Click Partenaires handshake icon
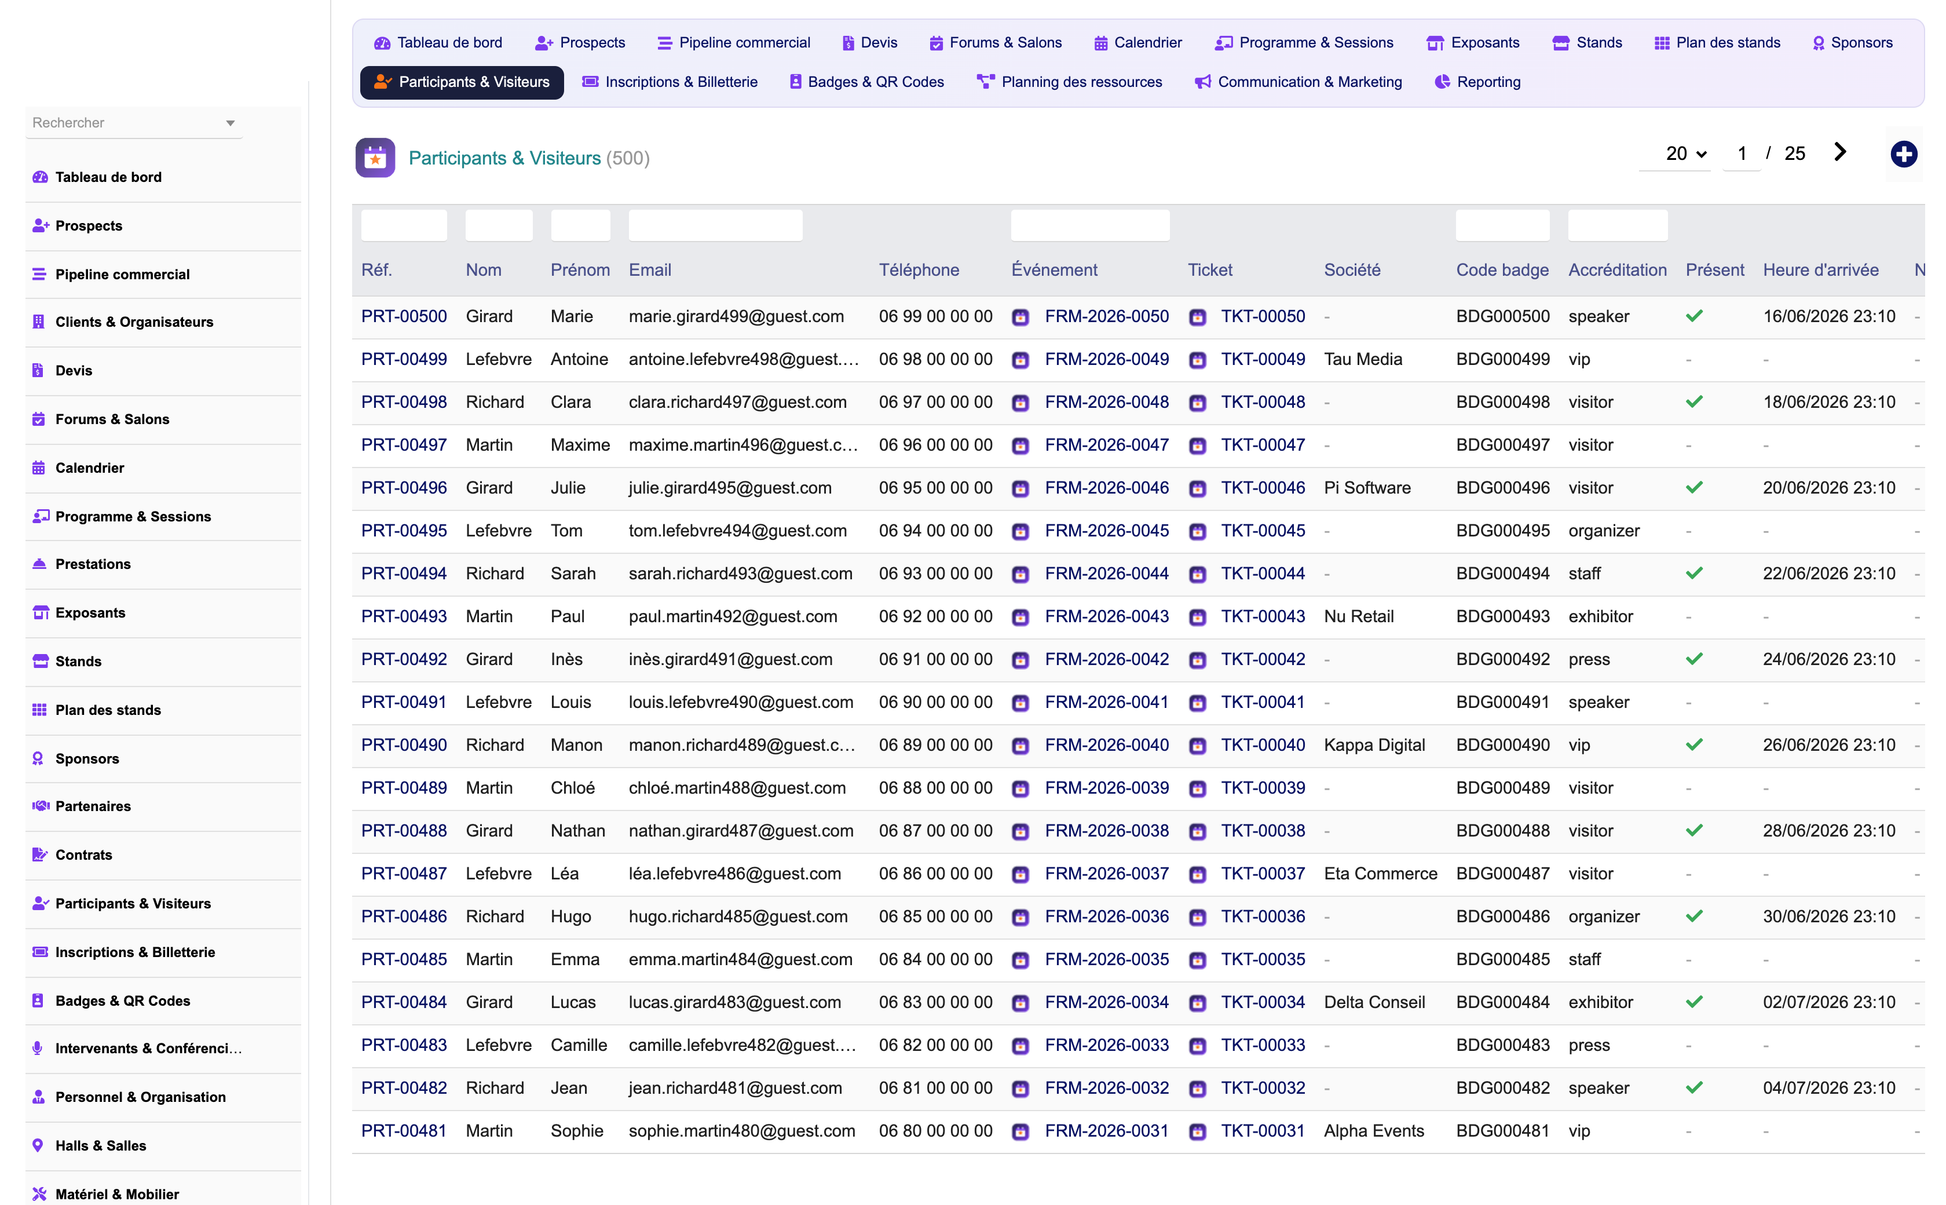The image size is (1946, 1205). [x=41, y=806]
